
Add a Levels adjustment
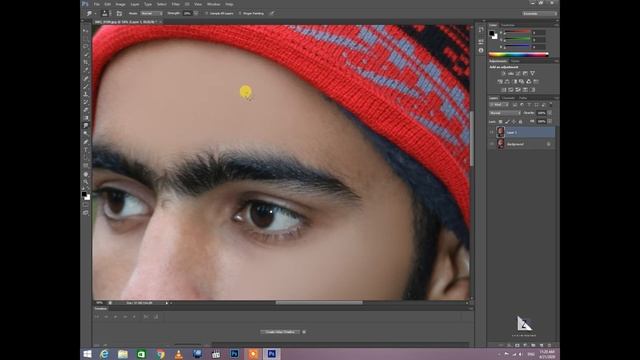pos(511,73)
